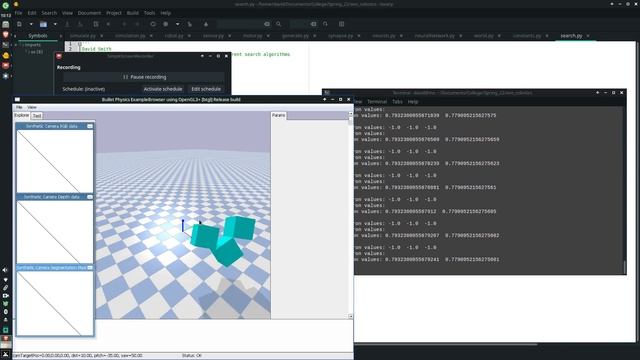This screenshot has width=640, height=360.
Task: Click the volume speaker icon in the system tray
Action: (5, 270)
